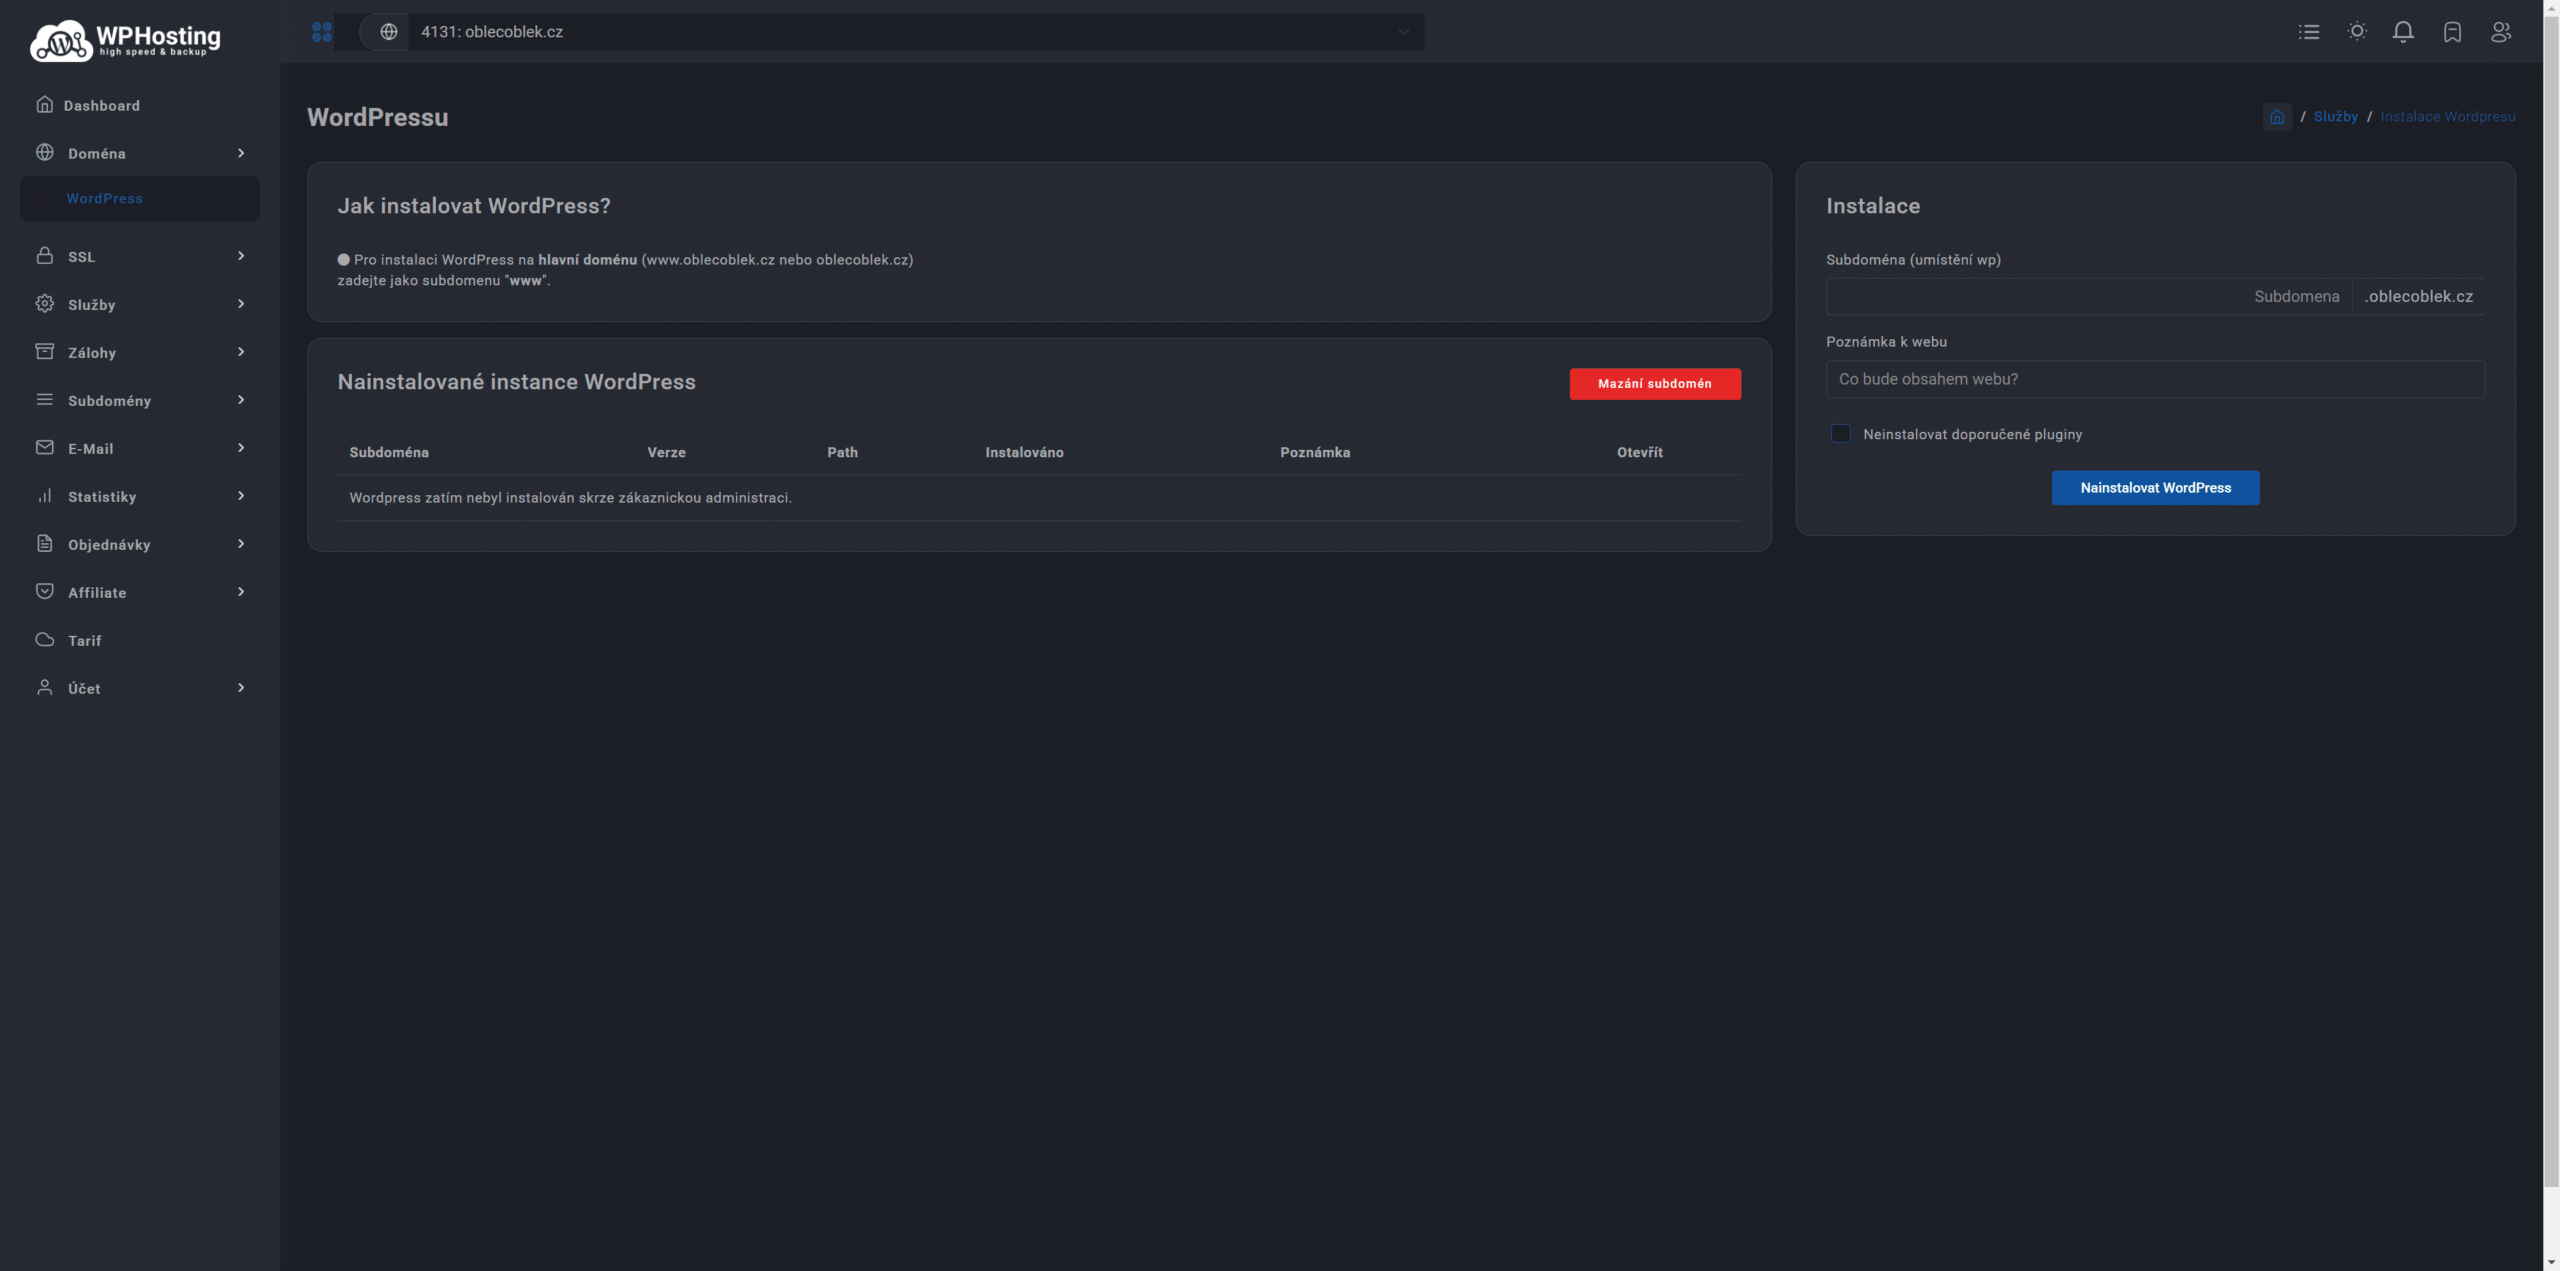Viewport: 2560px width, 1271px height.
Task: Click the page vertical scrollbar
Action: coord(2551,600)
